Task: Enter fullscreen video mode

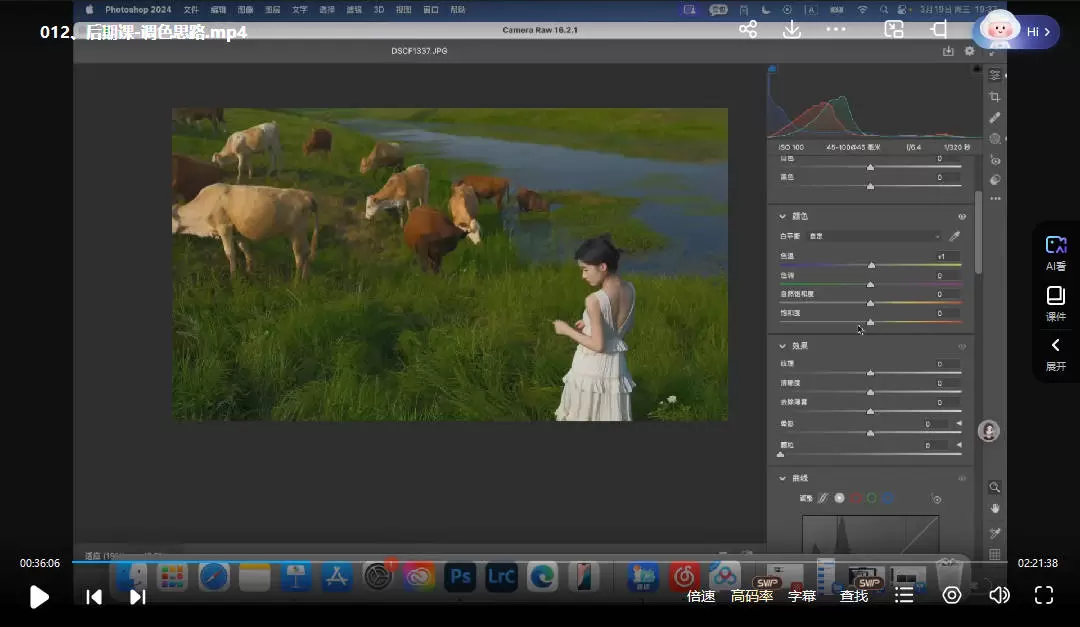Action: tap(1044, 595)
